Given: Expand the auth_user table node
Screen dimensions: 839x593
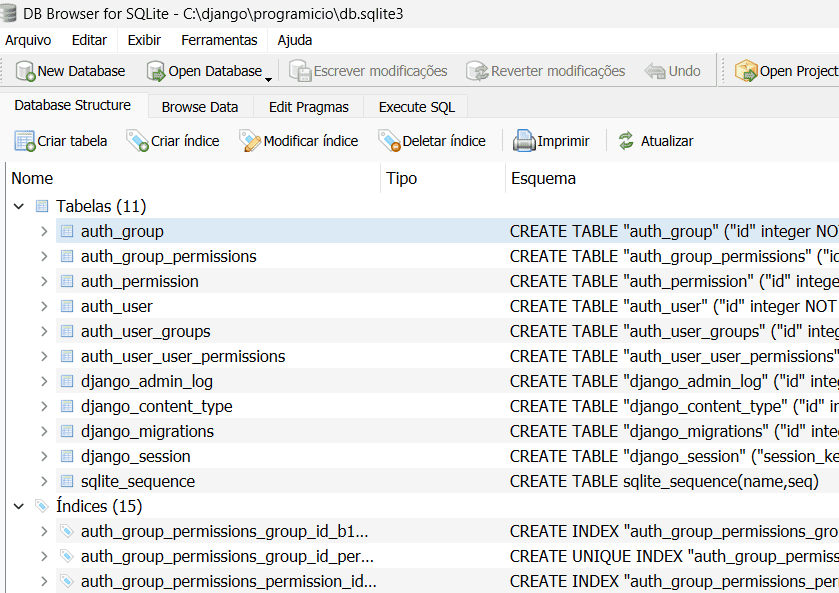Looking at the screenshot, I should [x=44, y=306].
